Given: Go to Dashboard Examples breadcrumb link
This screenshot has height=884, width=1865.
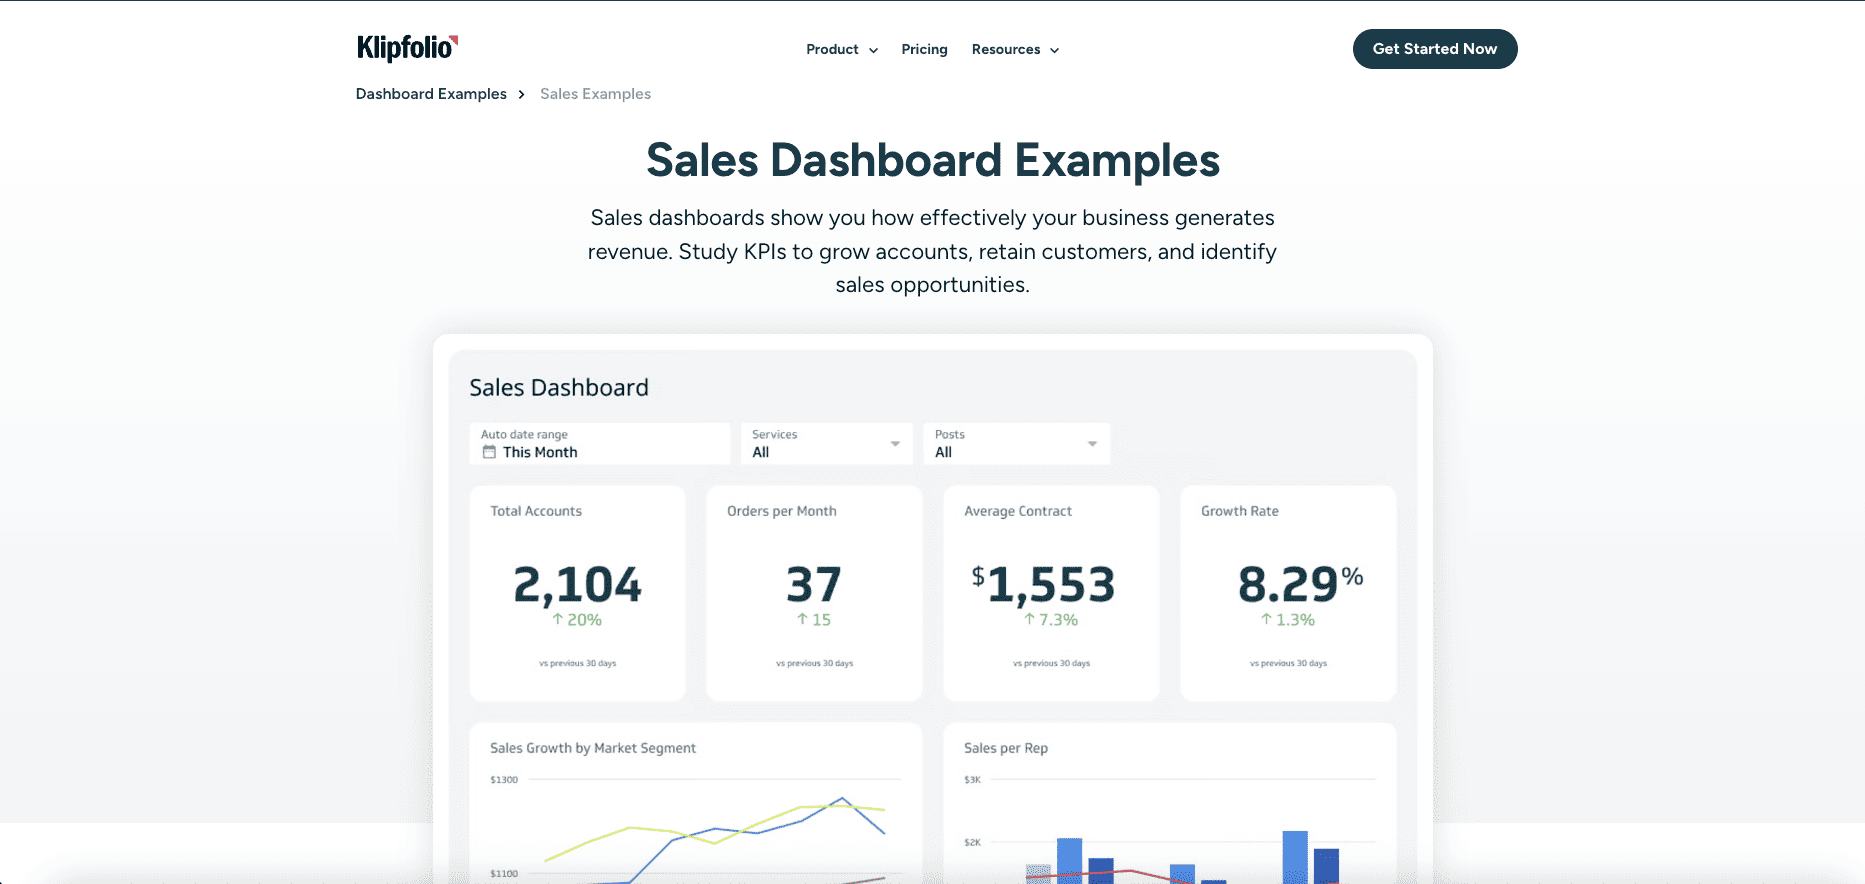Looking at the screenshot, I should click(431, 94).
